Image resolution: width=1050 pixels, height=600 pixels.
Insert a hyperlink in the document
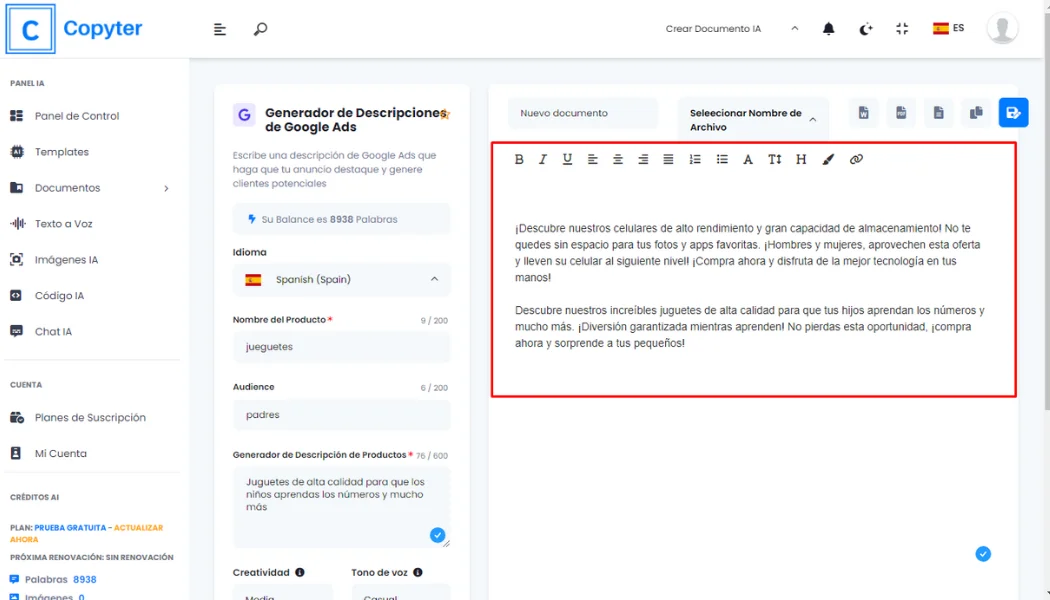pyautogui.click(x=856, y=159)
